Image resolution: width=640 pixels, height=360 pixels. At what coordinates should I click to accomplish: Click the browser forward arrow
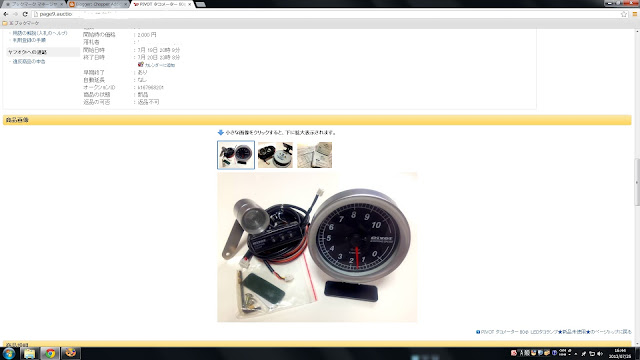tap(15, 14)
